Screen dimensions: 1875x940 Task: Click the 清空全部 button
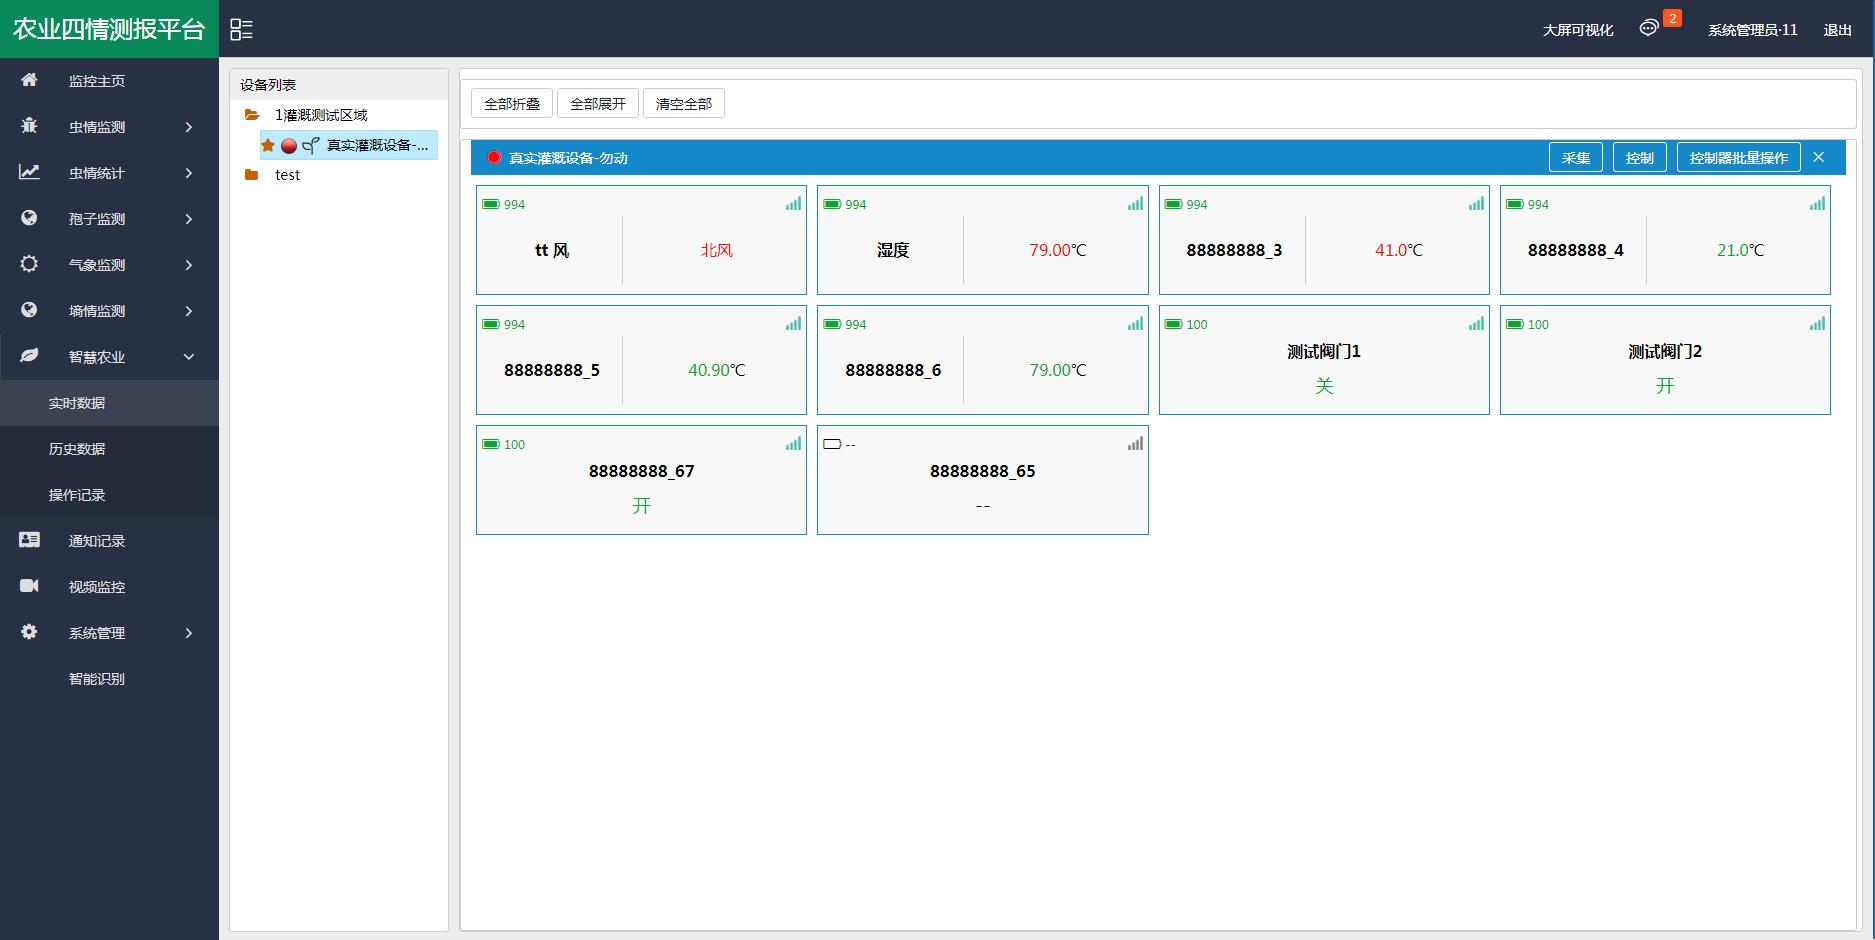tap(684, 103)
